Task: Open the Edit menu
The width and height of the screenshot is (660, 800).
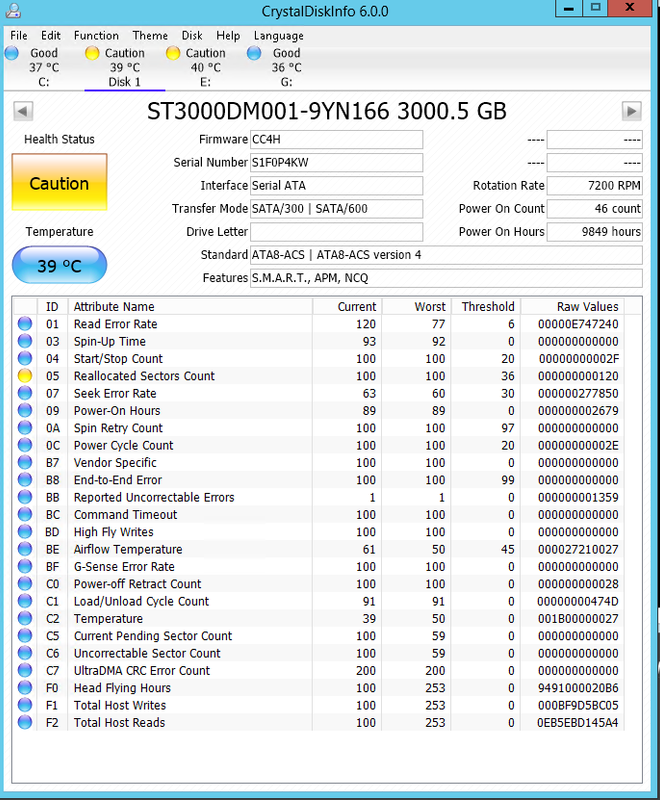Action: click(x=50, y=36)
